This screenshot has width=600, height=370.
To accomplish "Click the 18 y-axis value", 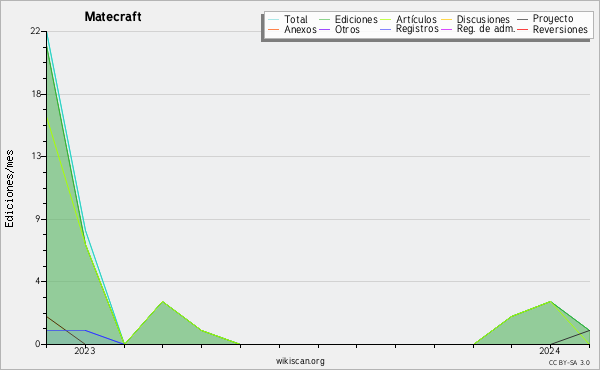I will pyautogui.click(x=36, y=94).
